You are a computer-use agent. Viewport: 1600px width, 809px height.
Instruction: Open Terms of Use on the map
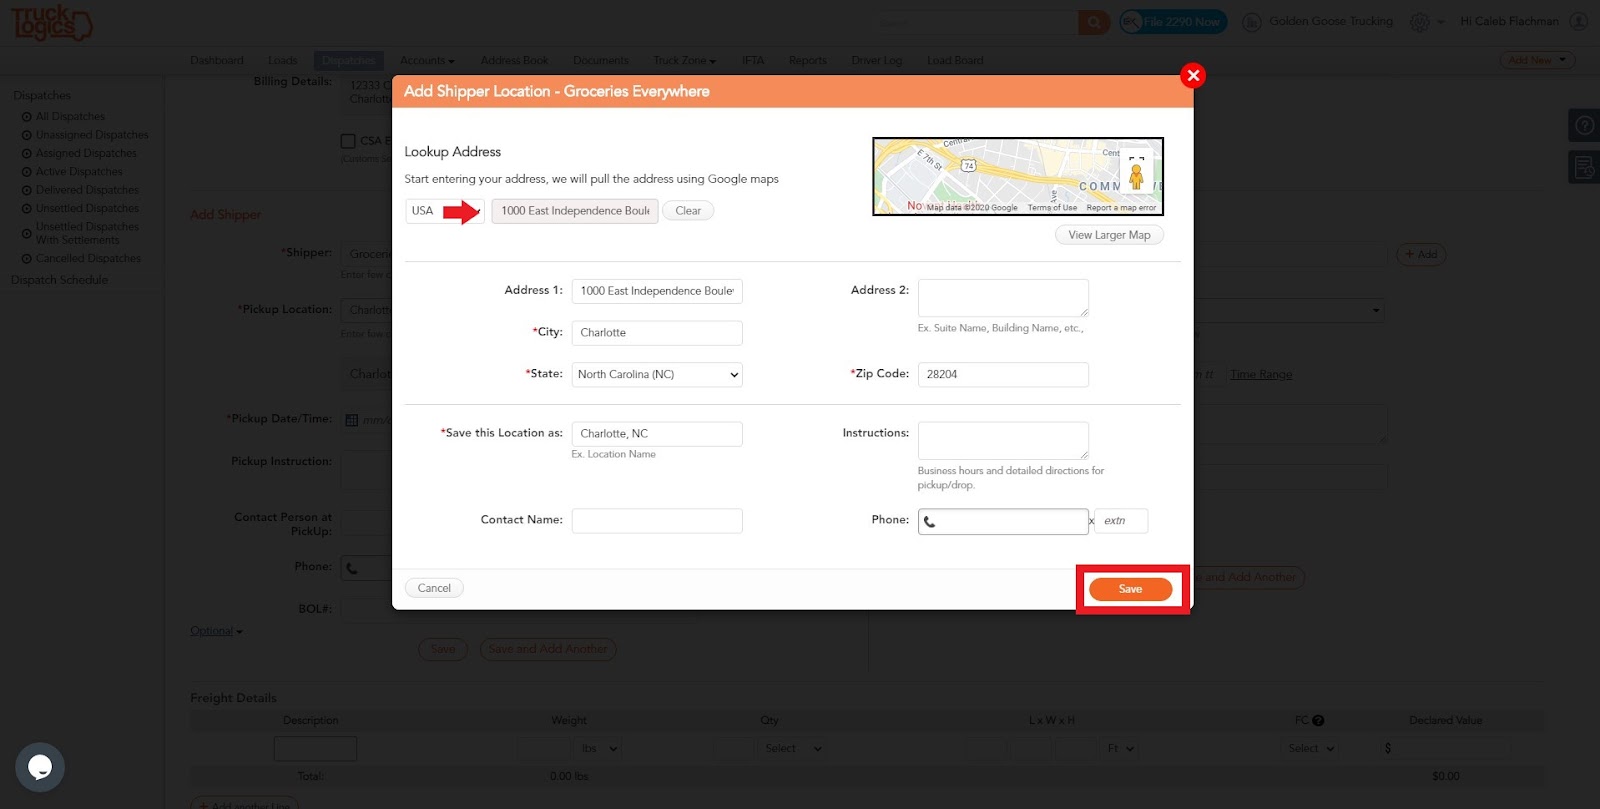(x=1052, y=208)
